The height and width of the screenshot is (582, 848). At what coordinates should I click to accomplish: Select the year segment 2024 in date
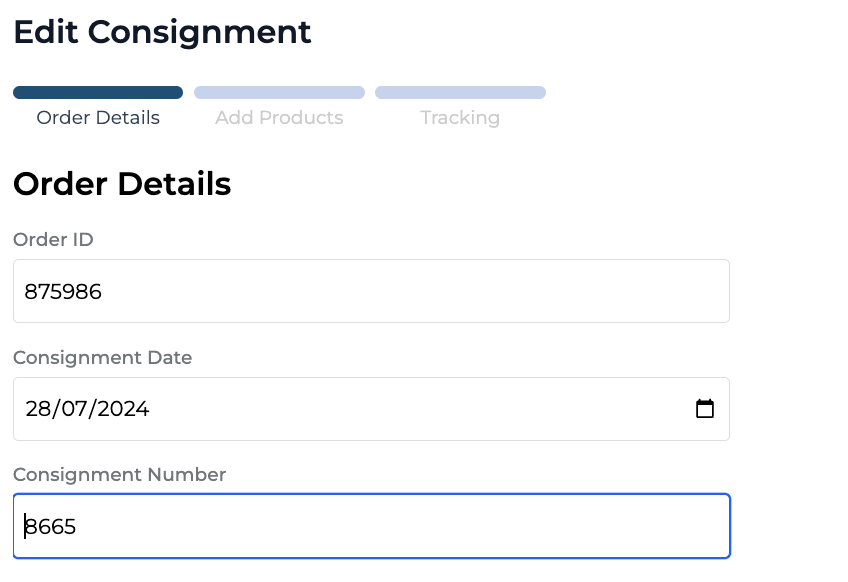(x=122, y=409)
